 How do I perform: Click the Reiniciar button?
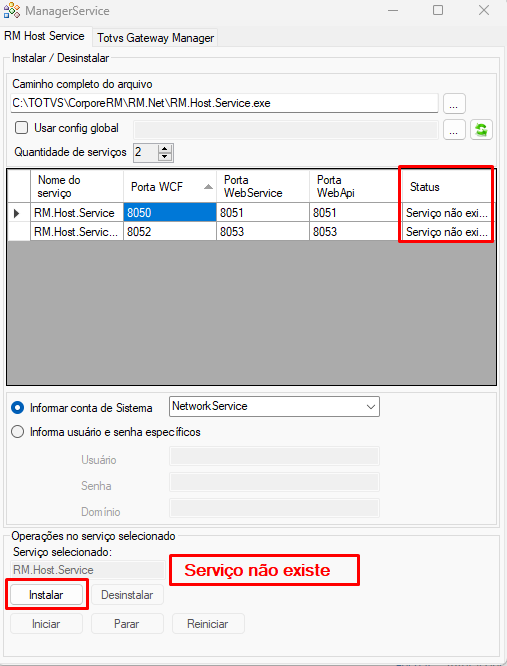click(208, 624)
